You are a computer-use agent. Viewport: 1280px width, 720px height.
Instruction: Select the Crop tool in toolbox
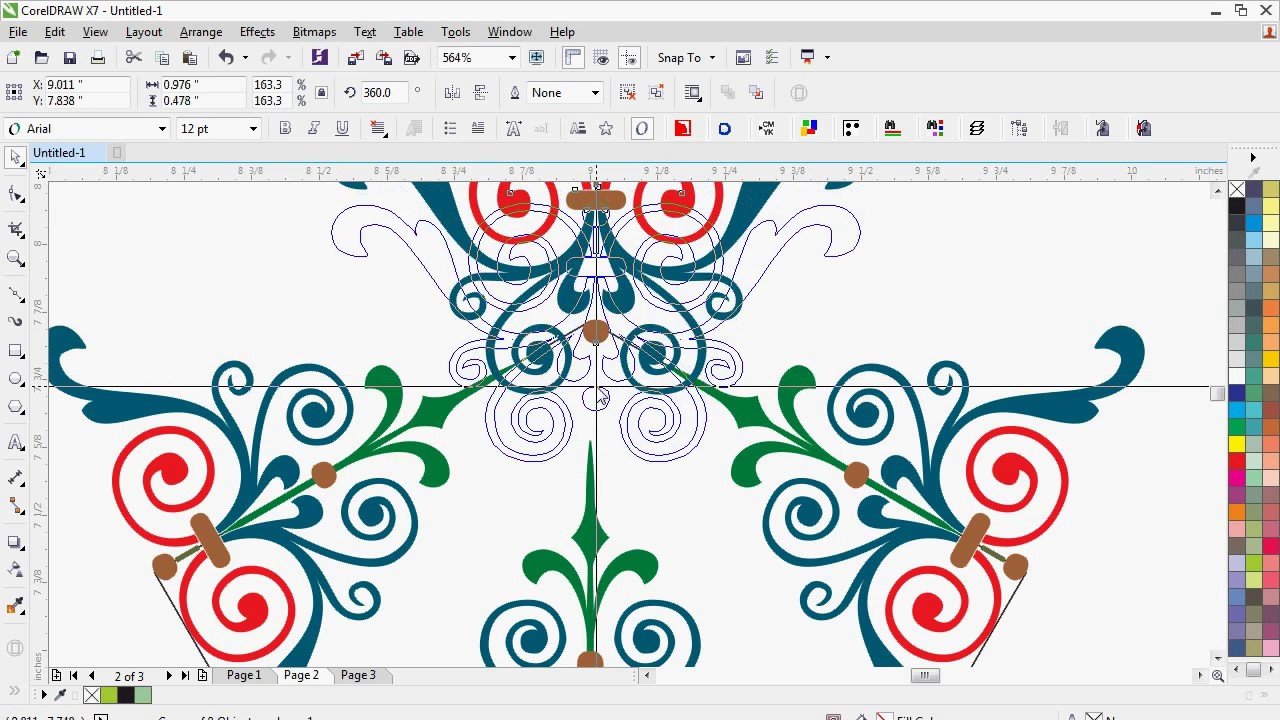[15, 230]
